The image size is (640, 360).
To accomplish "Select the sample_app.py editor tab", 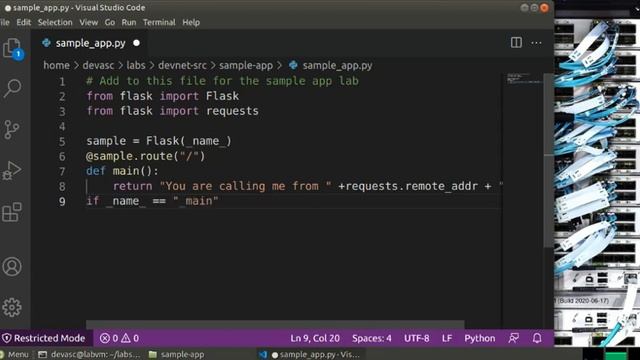I will click(x=90, y=43).
